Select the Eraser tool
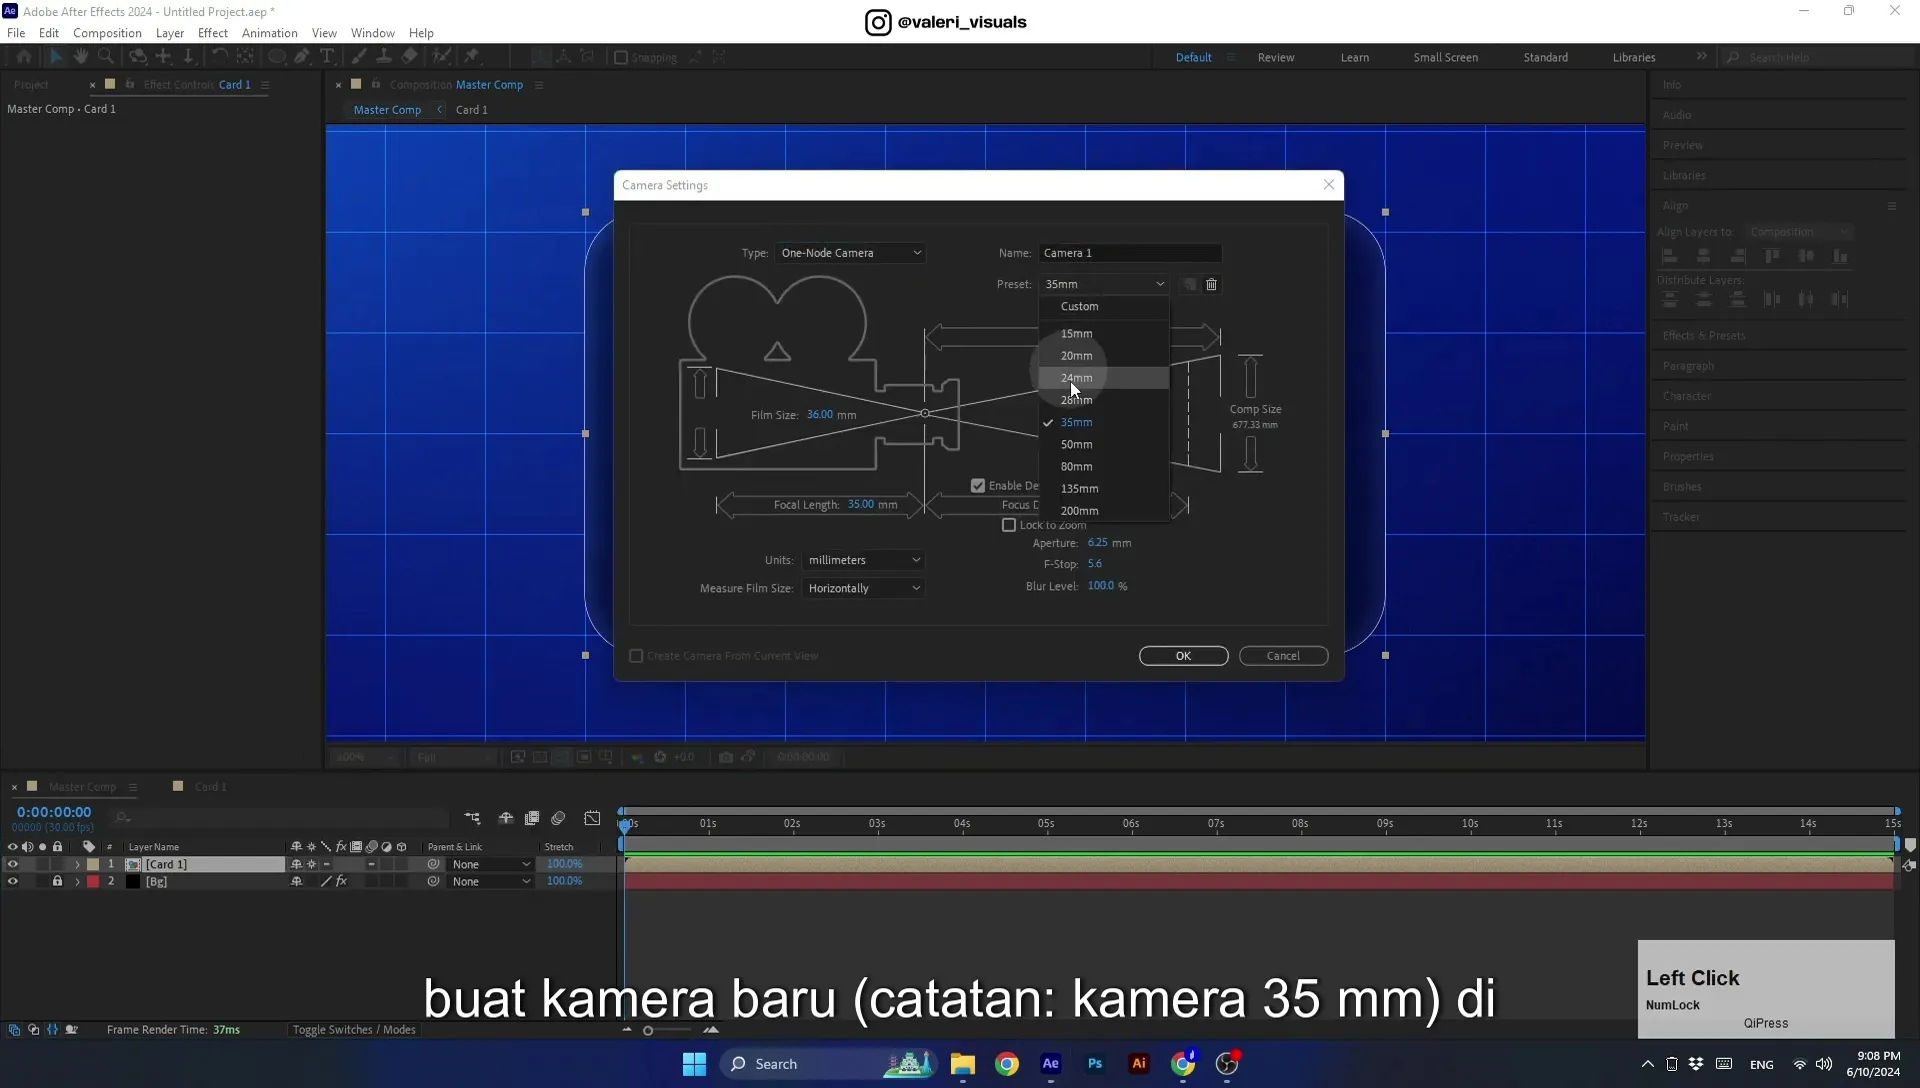The image size is (1920, 1088). (x=410, y=57)
